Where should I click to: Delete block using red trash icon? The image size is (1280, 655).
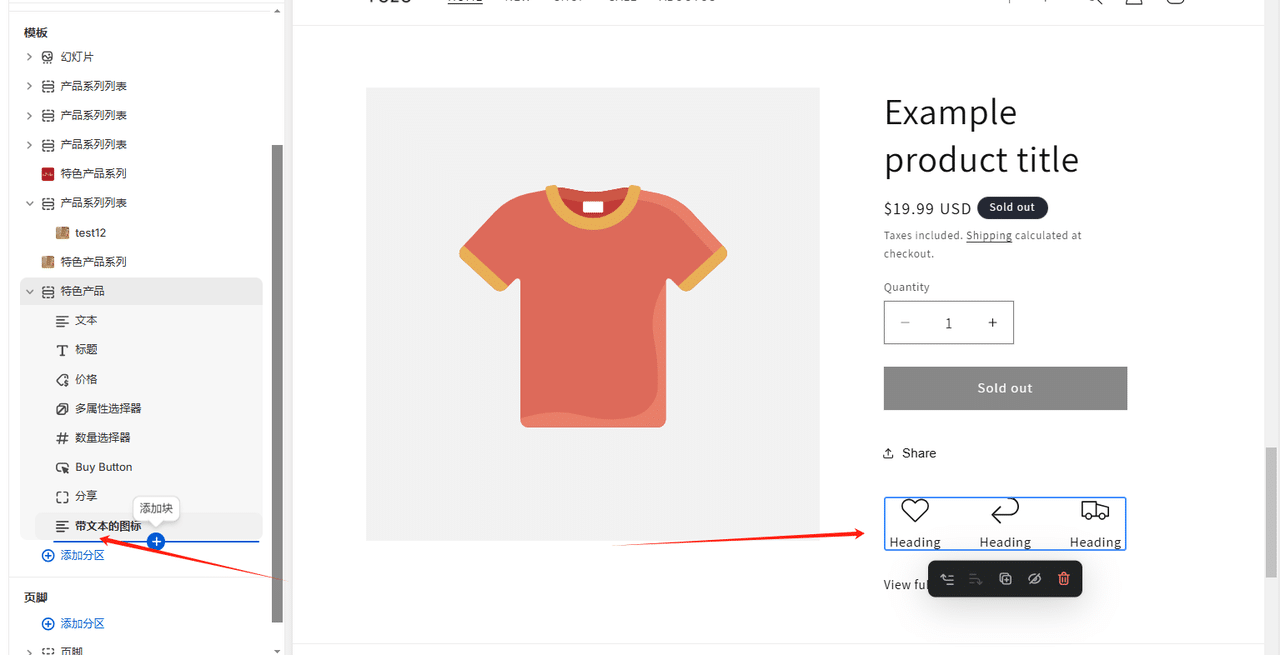point(1063,579)
